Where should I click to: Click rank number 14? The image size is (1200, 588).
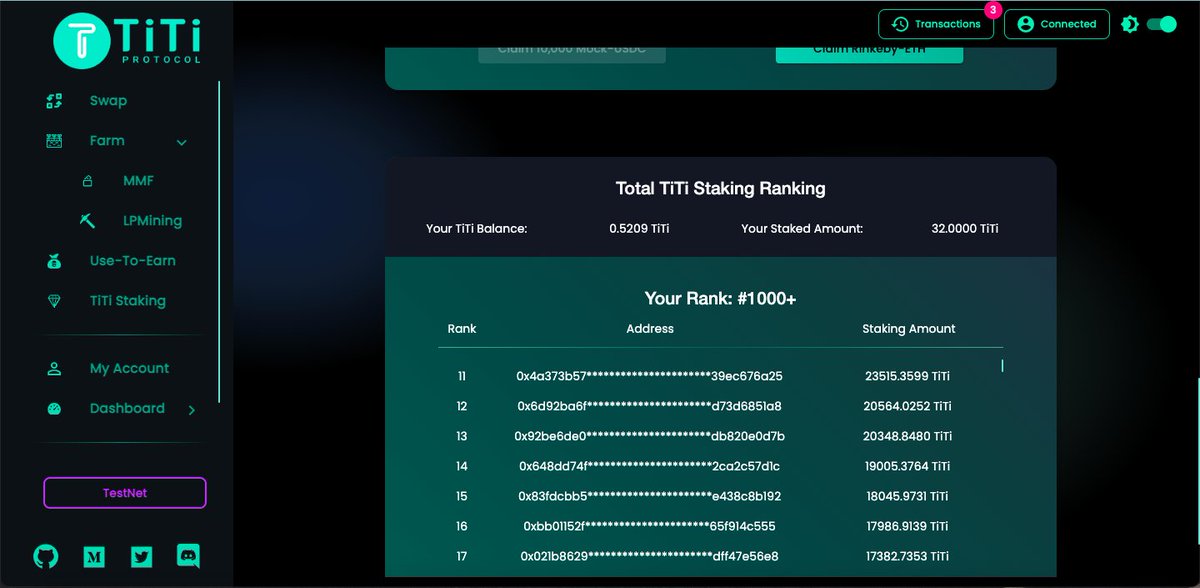(x=462, y=466)
